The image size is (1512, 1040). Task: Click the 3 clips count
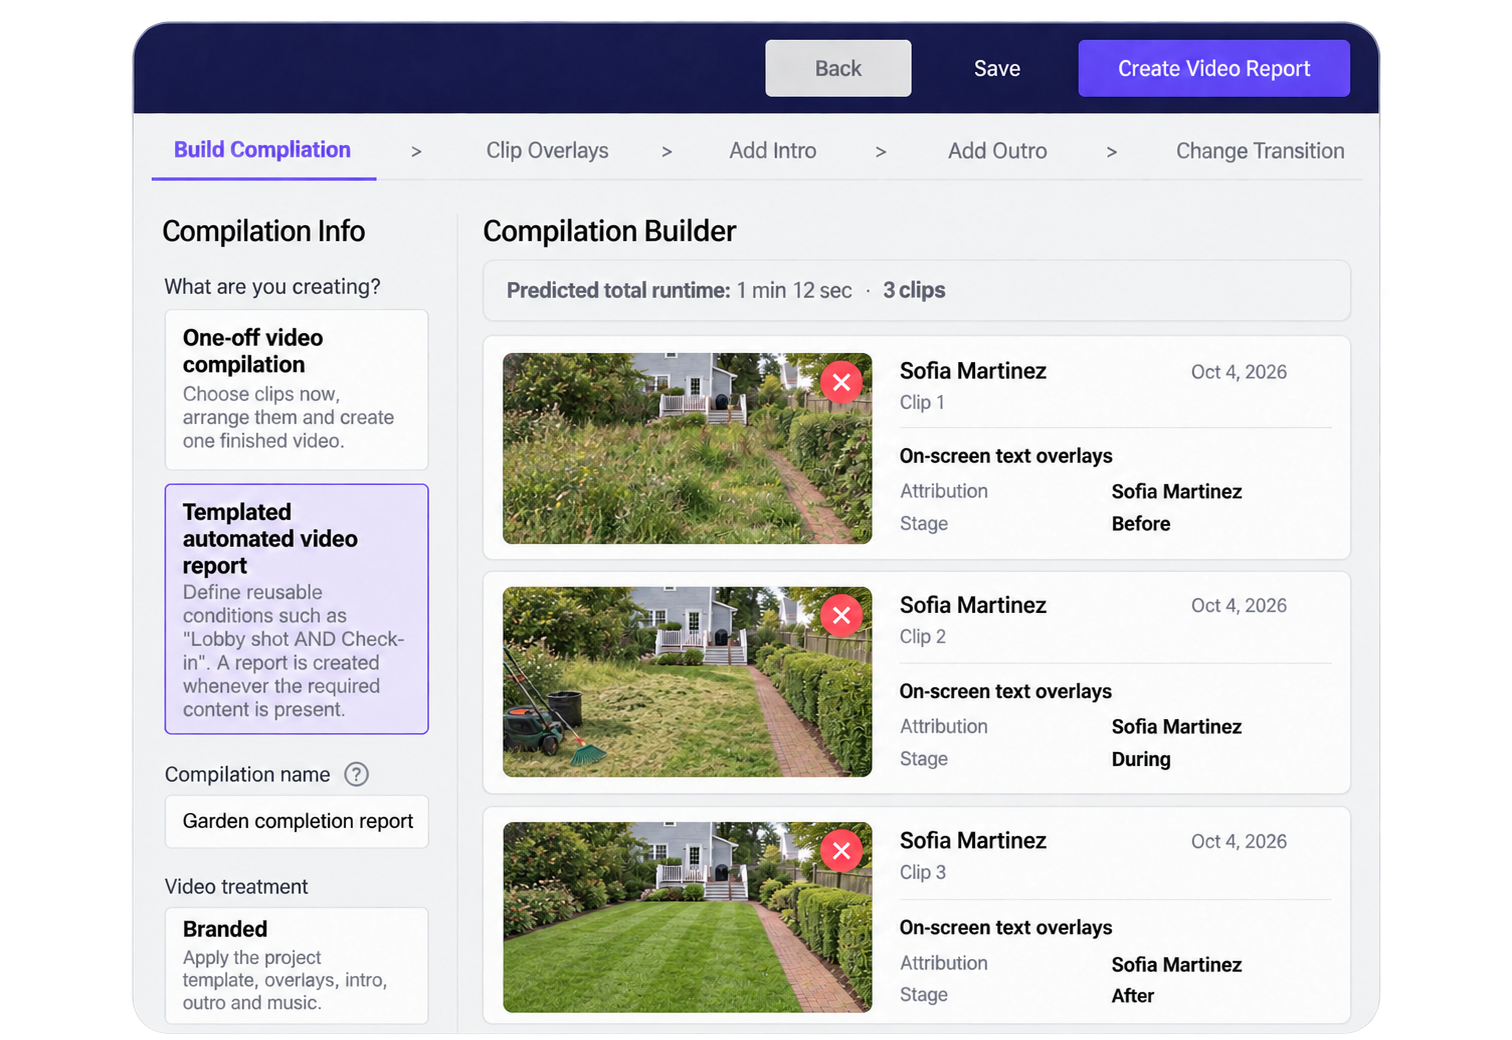[914, 291]
